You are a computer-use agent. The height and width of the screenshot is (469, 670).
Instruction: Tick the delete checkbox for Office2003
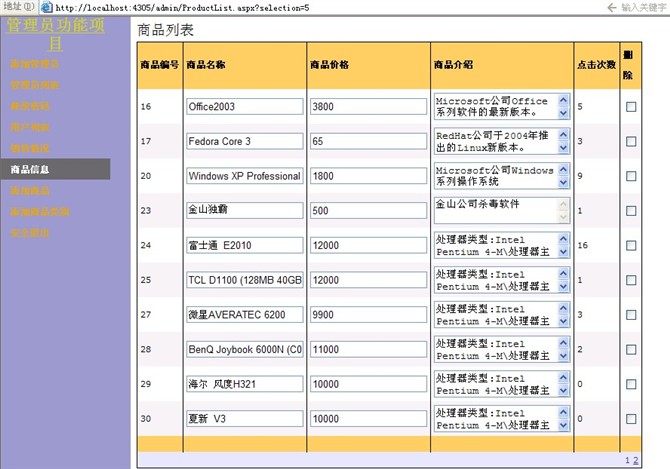(x=631, y=107)
